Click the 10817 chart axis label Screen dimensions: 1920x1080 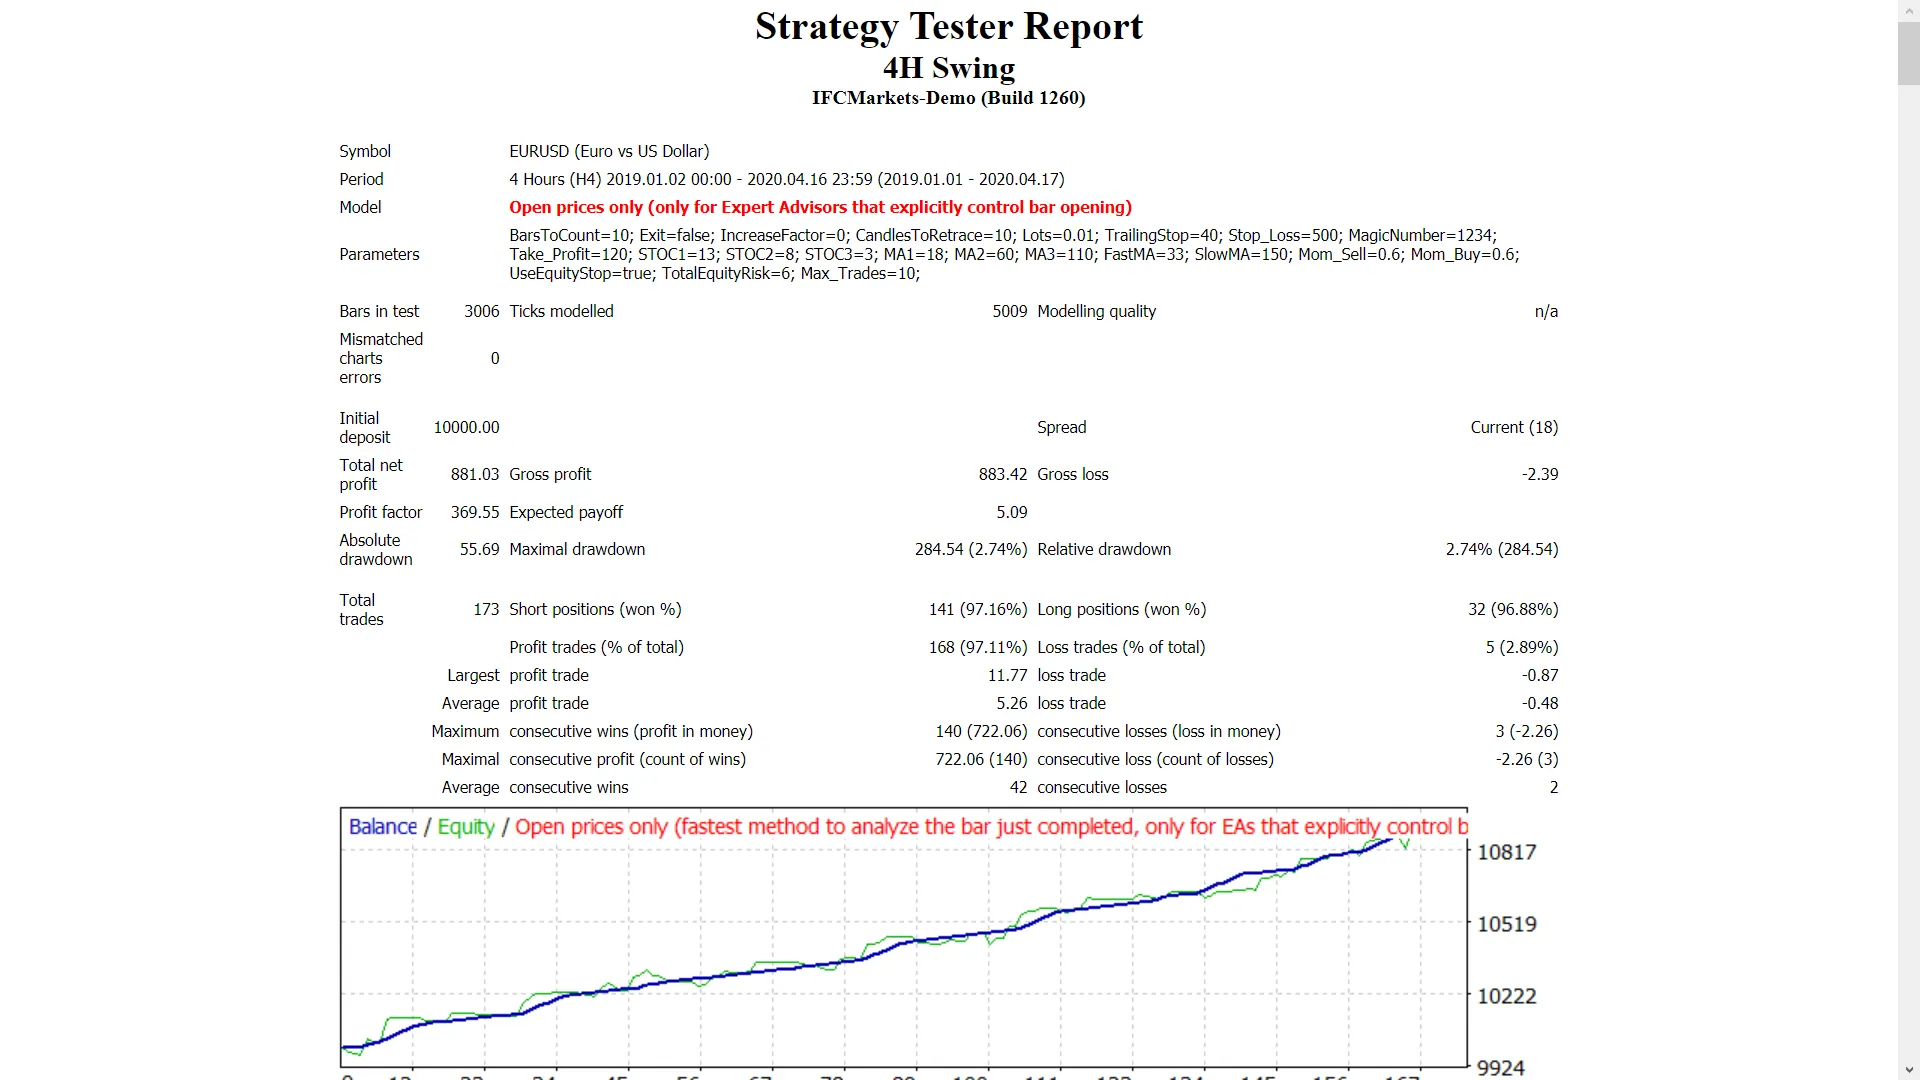click(1506, 852)
